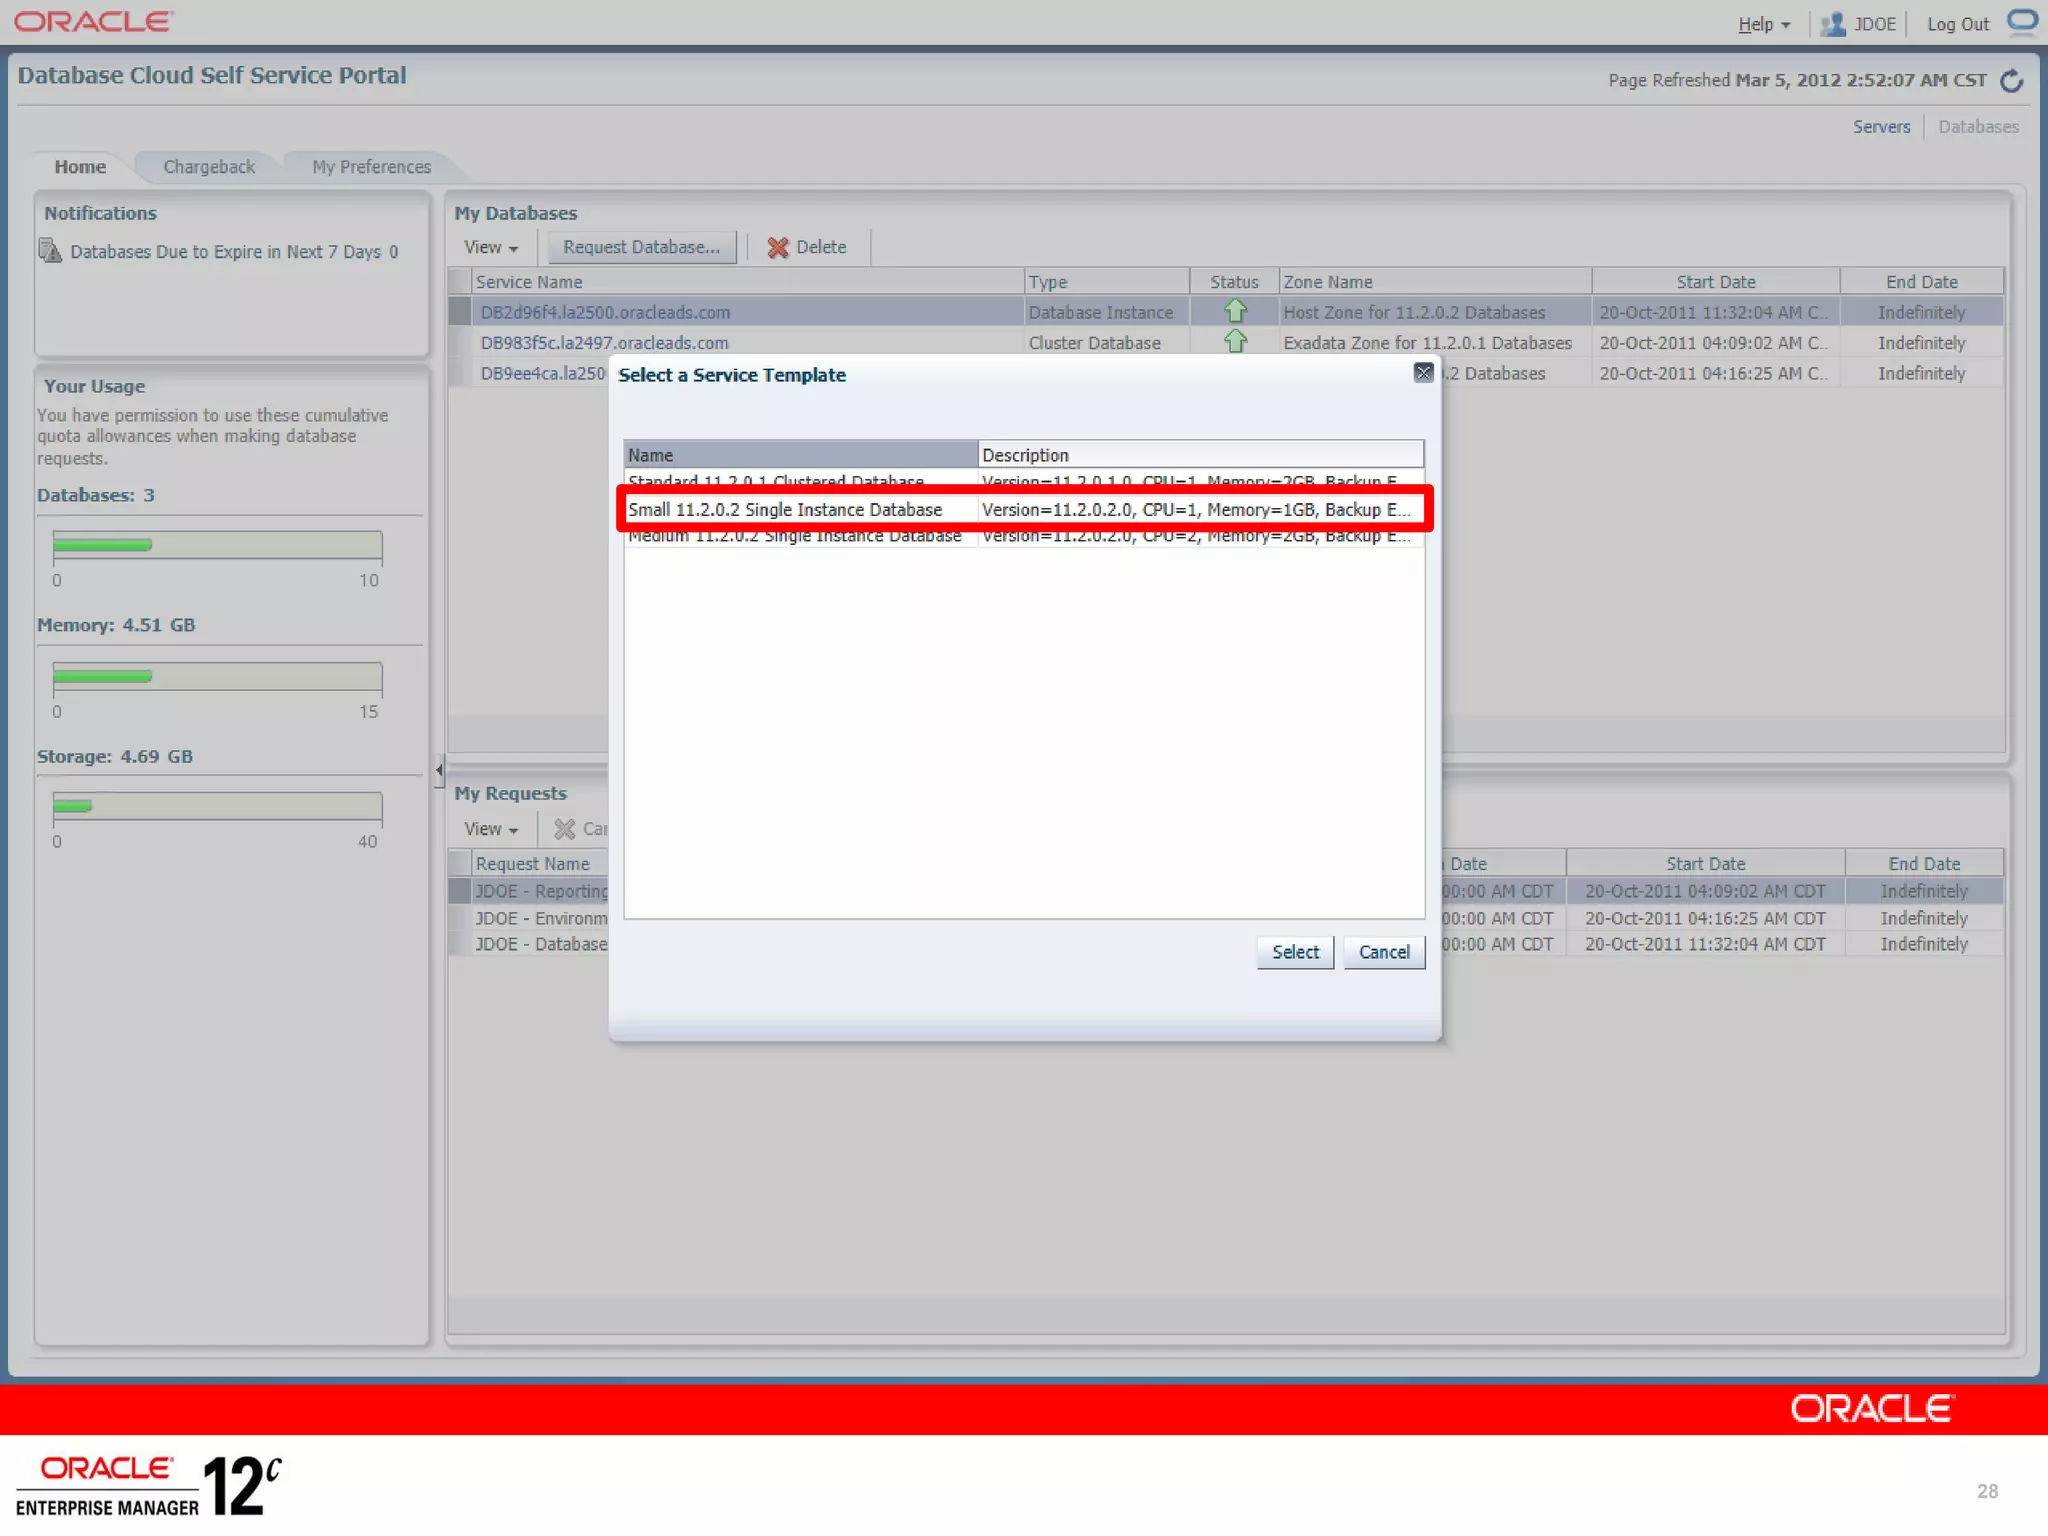
Task: Click the Oracle chat bubble icon
Action: tap(2022, 22)
